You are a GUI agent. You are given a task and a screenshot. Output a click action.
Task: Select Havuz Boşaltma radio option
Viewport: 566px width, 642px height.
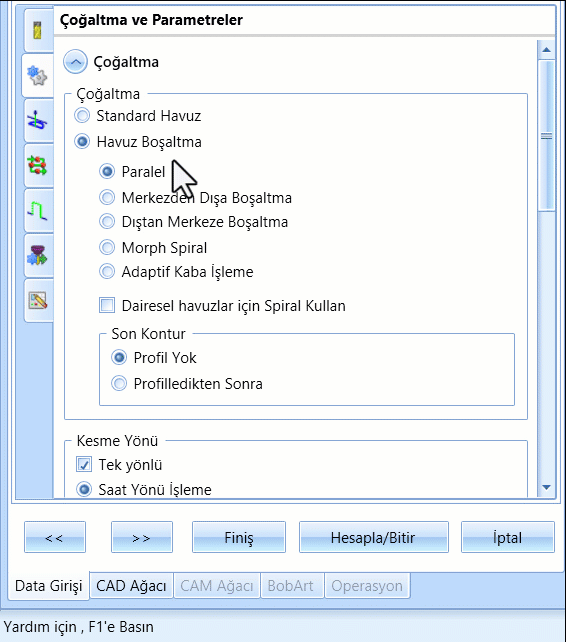138,142
